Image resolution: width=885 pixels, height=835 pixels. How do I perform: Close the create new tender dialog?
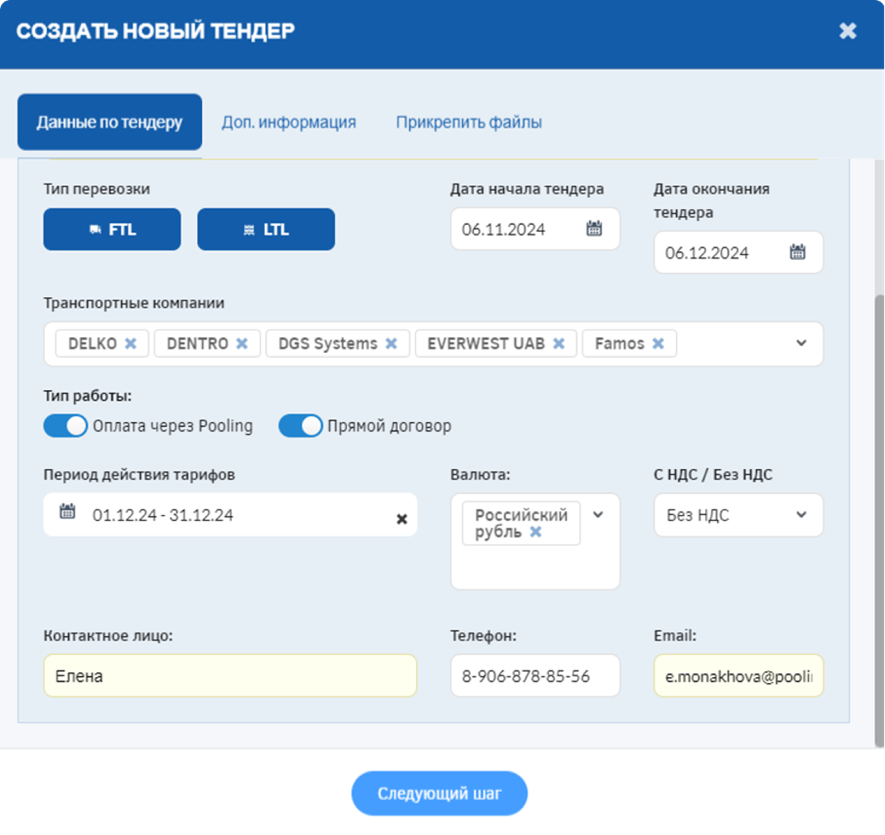[848, 30]
